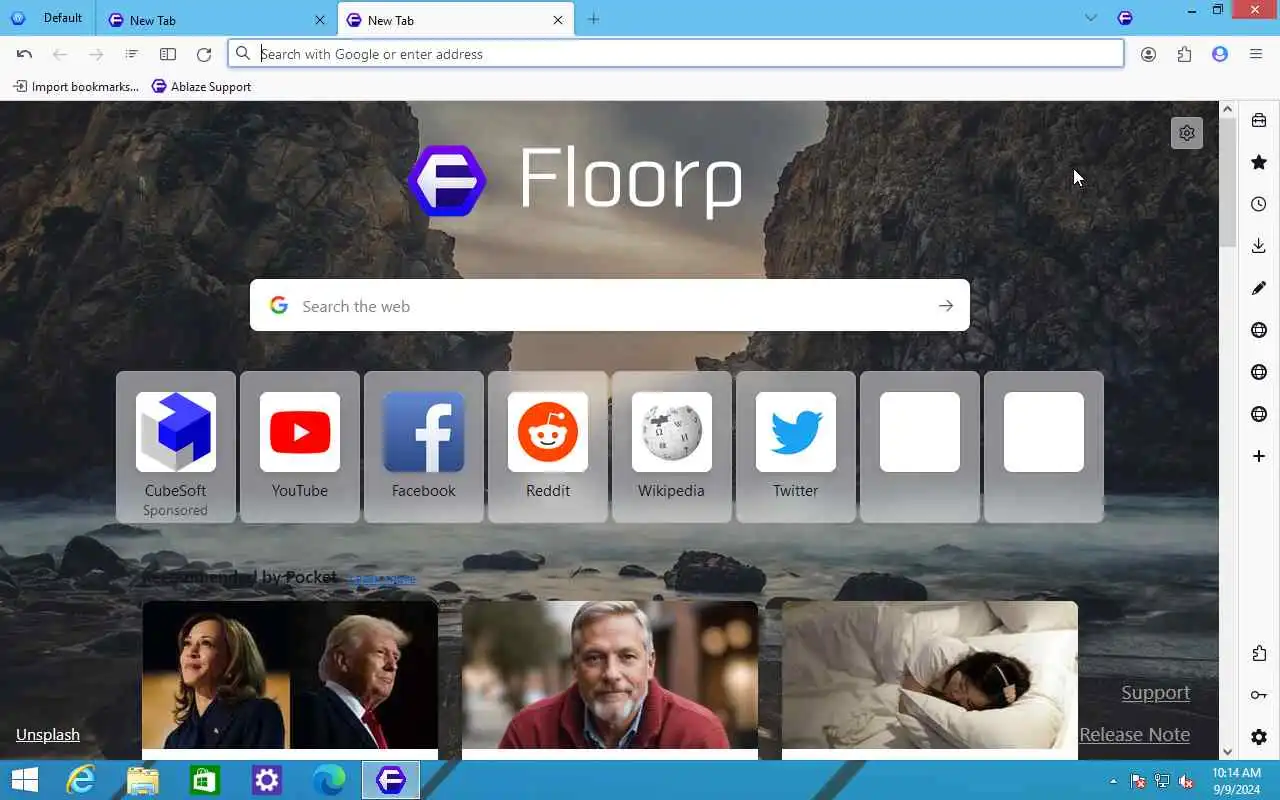
Task: Open a new tab with plus button
Action: coord(594,19)
